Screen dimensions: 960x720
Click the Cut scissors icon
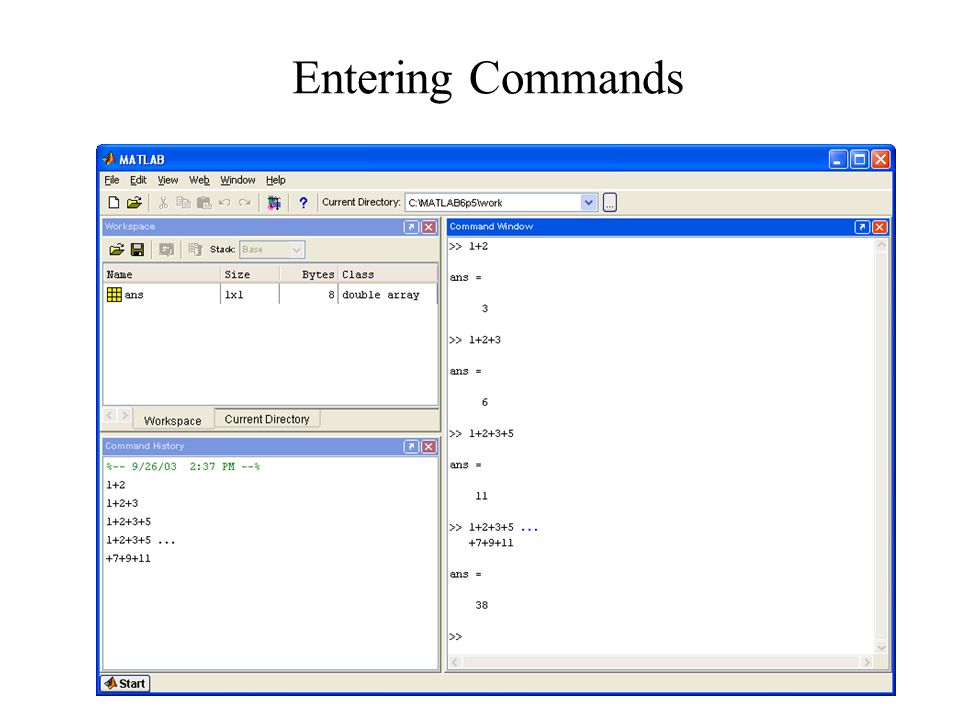click(163, 203)
